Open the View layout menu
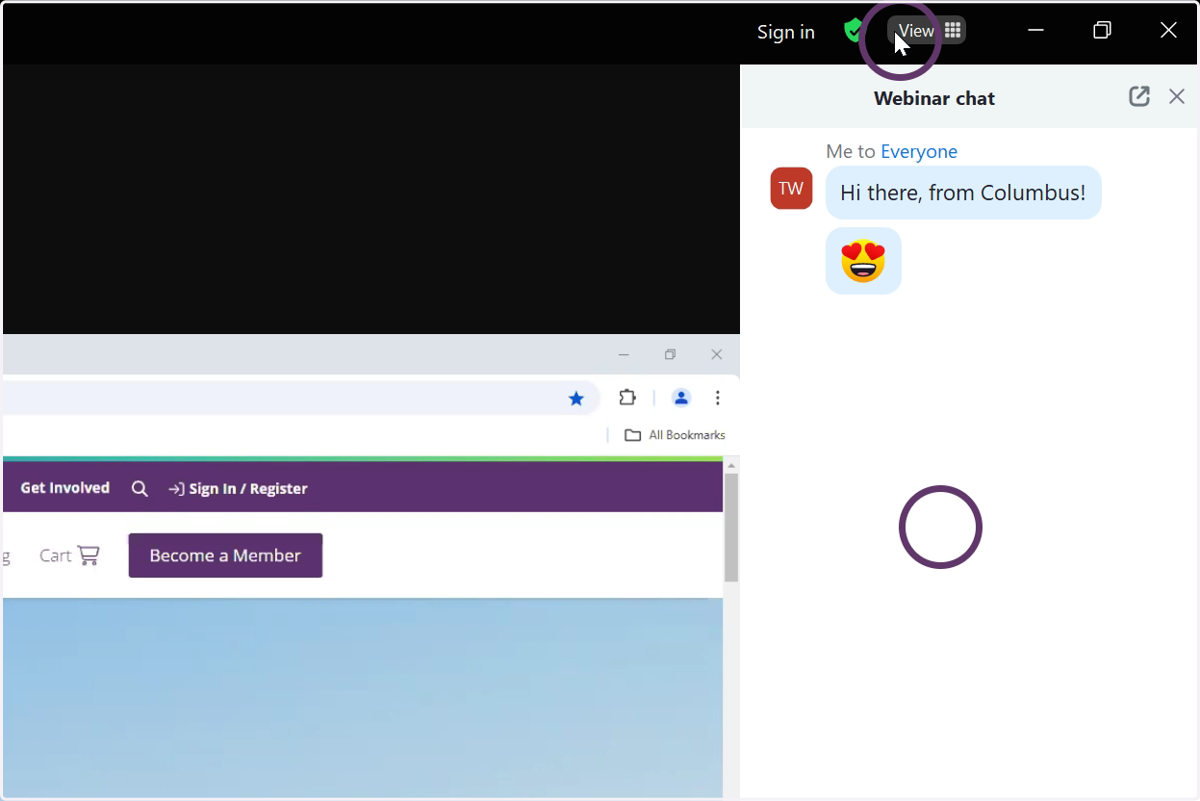1200x801 pixels. [927, 31]
